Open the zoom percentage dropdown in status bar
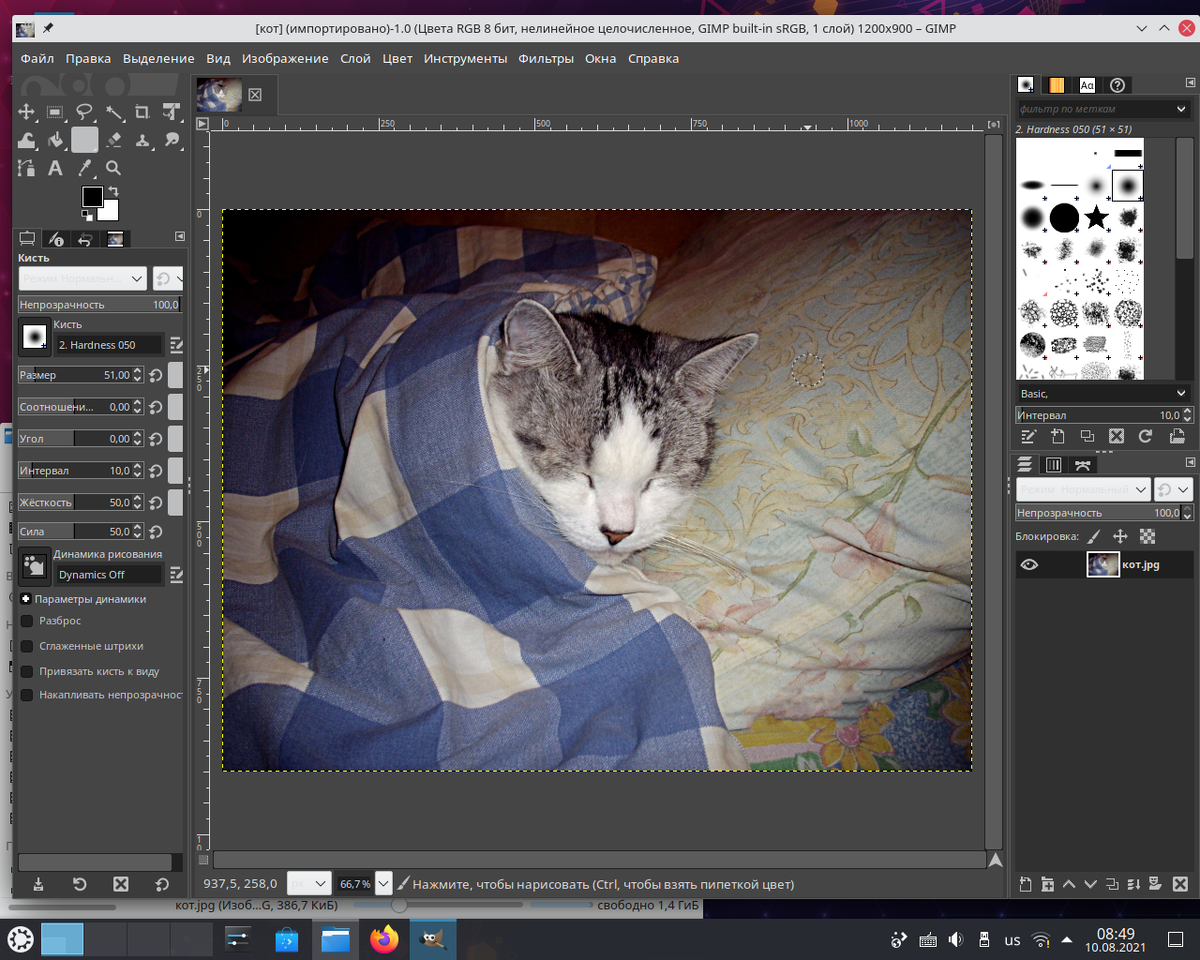Image resolution: width=1200 pixels, height=960 pixels. [x=384, y=884]
